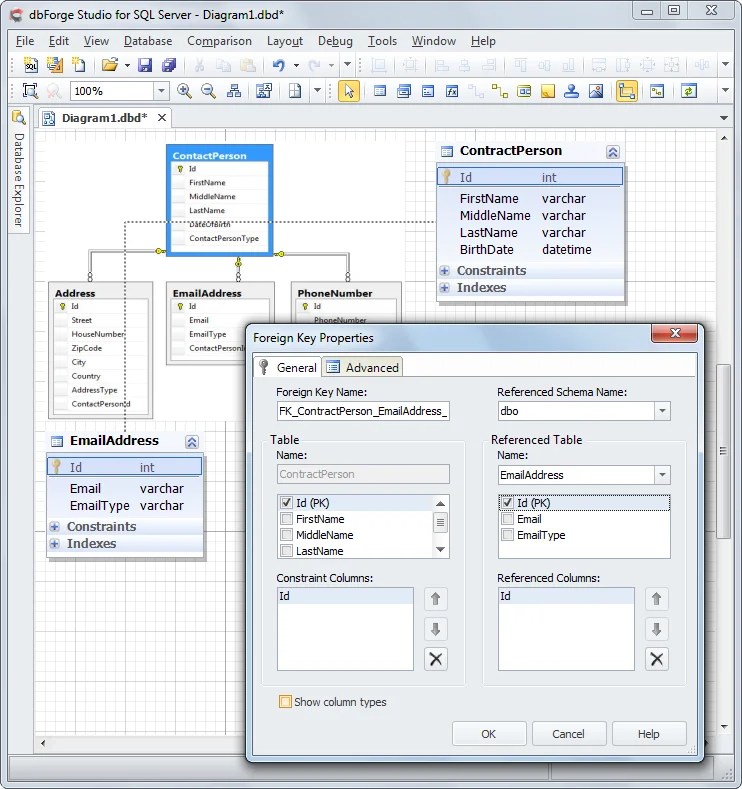Open Referenced Schema Name dropdown

(662, 411)
